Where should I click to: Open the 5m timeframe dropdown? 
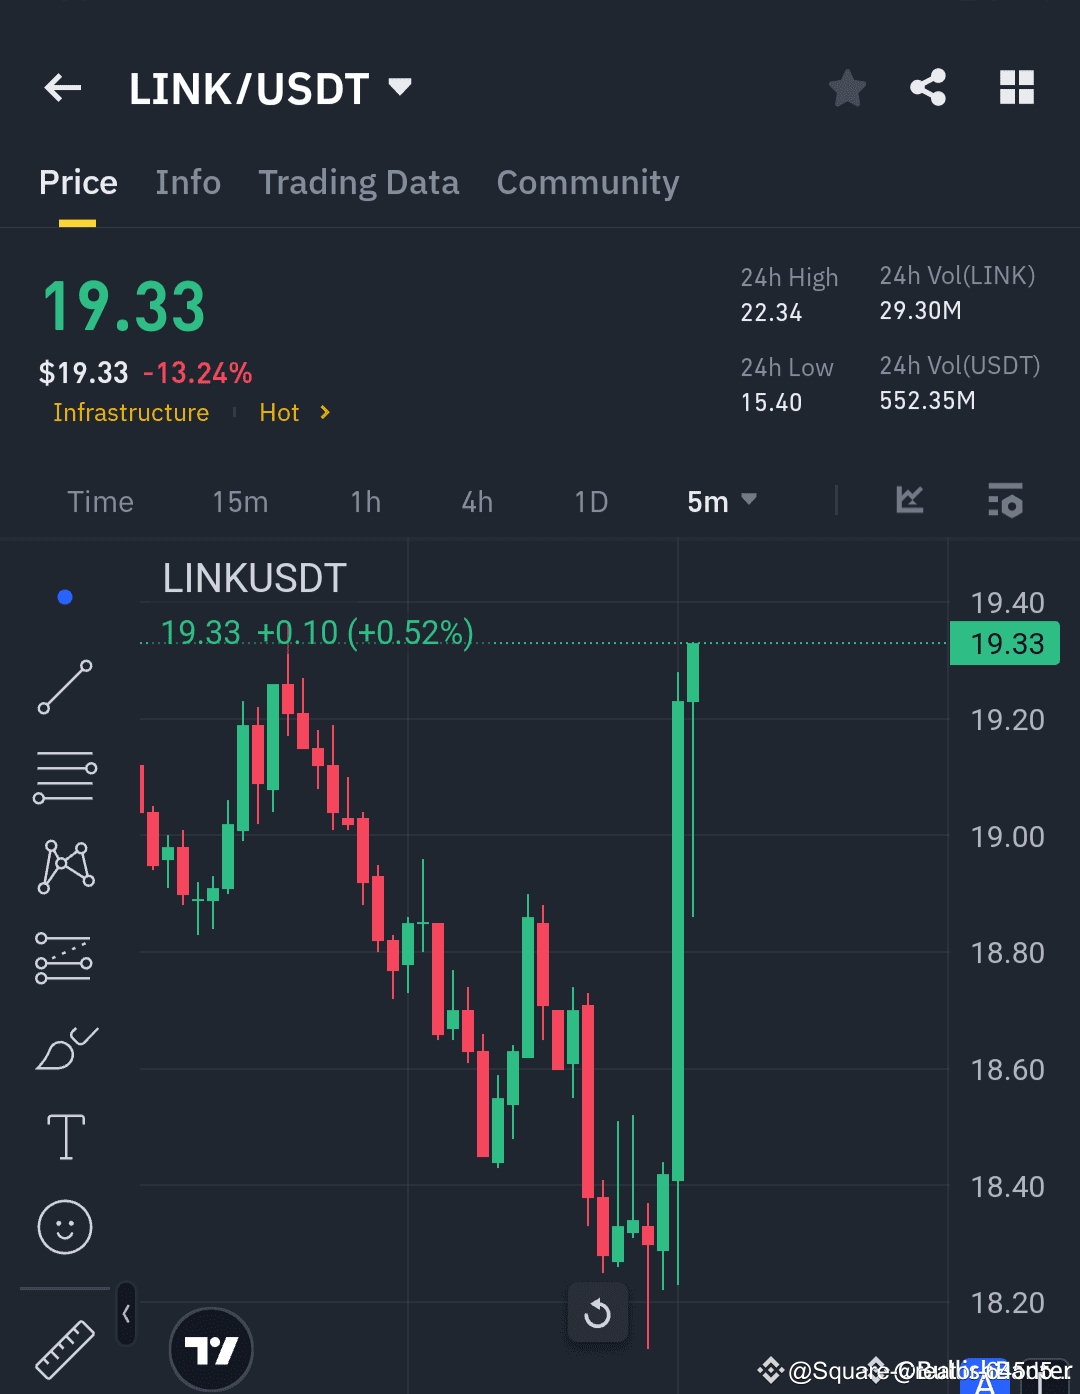(x=722, y=501)
